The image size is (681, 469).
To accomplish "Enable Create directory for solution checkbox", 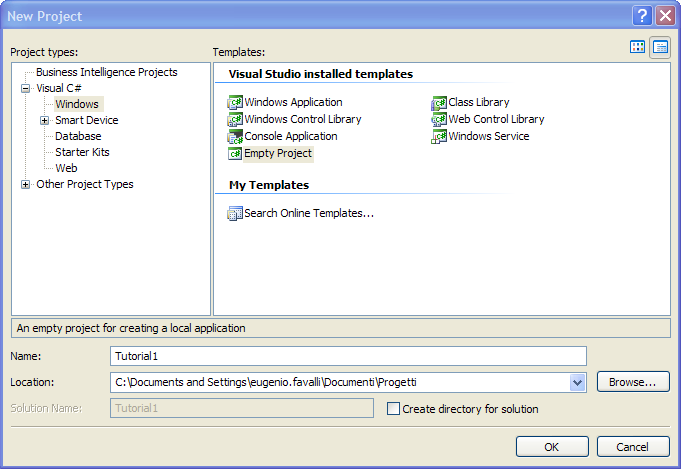I will click(393, 409).
